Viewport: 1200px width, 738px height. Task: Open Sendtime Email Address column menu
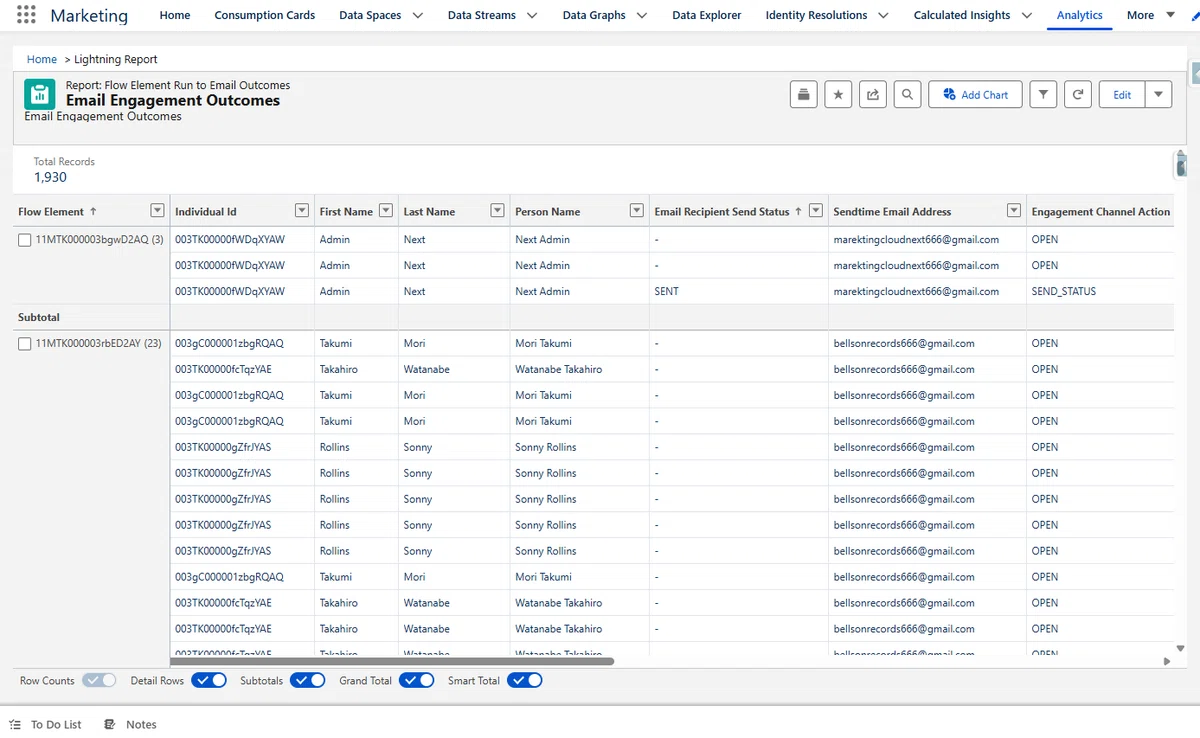click(1014, 211)
